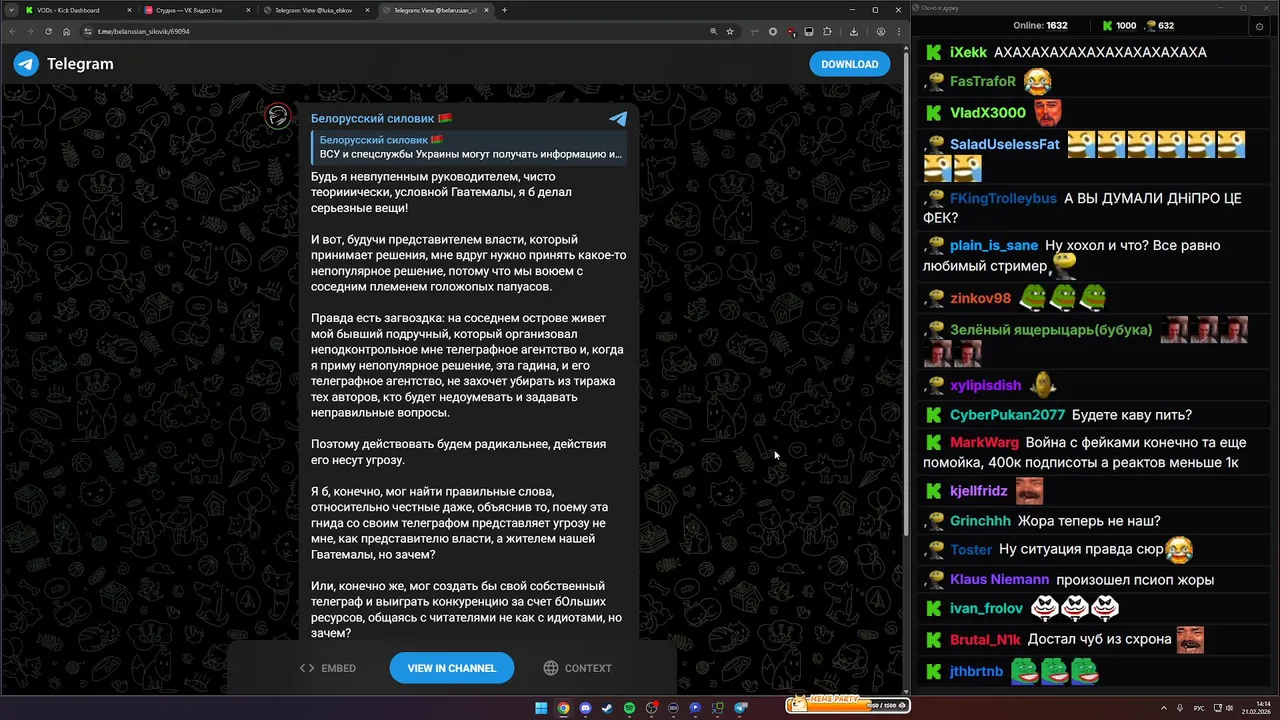The width and height of the screenshot is (1280, 720).
Task: Open Chrome from the taskbar
Action: pyautogui.click(x=563, y=708)
